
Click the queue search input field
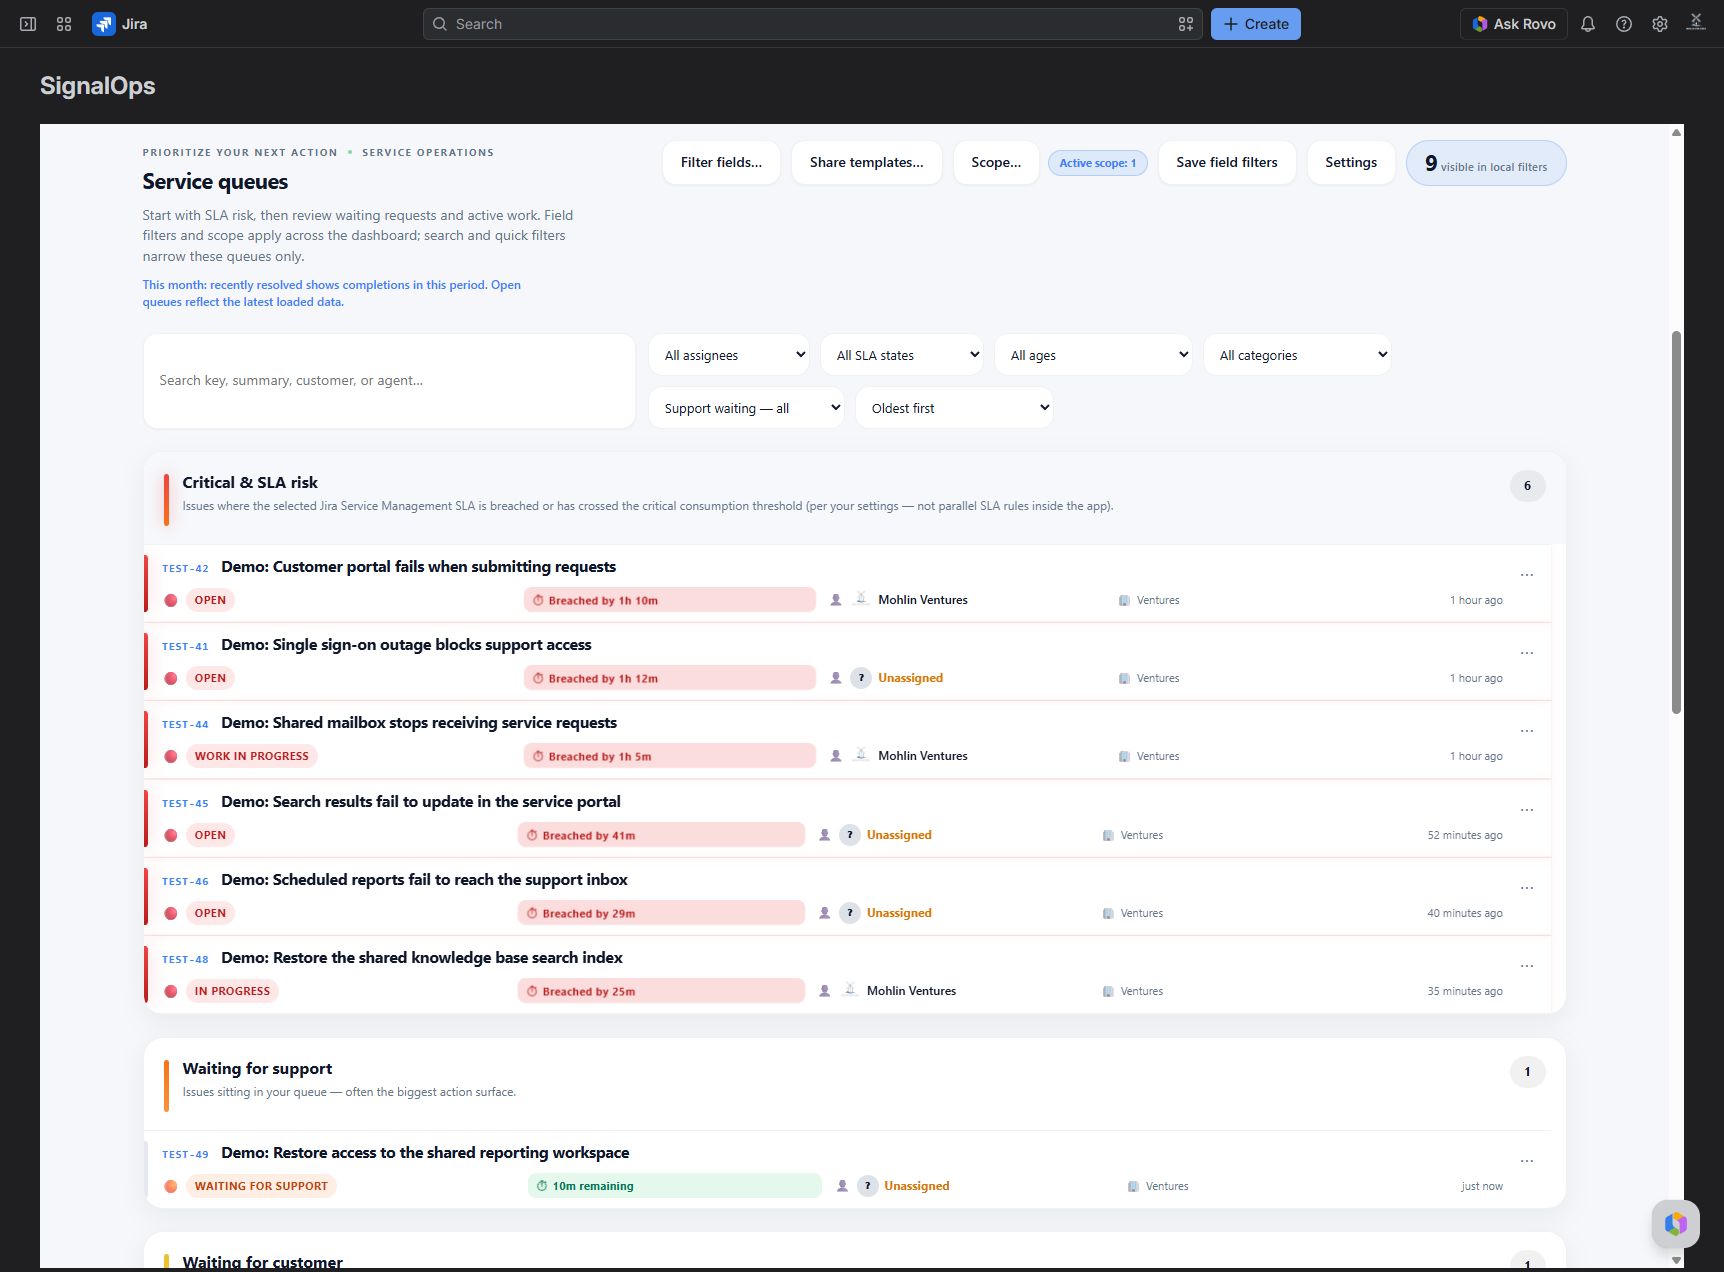pyautogui.click(x=389, y=381)
